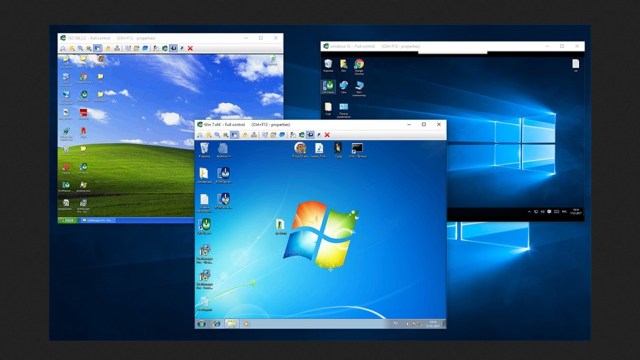640x360 pixels.
Task: Select the lone file icon on the Windows 10 desktop
Action: [x=576, y=65]
